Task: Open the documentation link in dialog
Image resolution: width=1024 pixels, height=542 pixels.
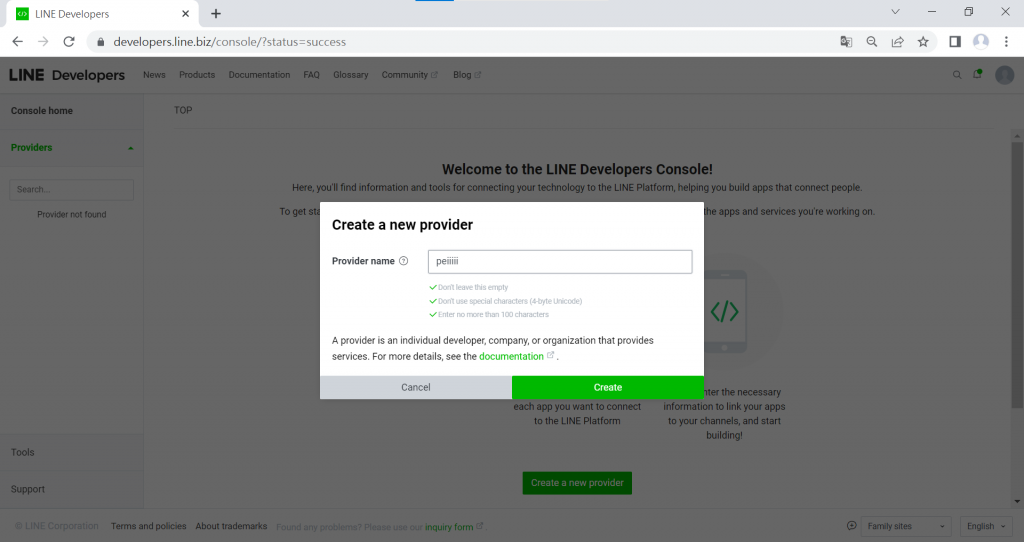Action: 511,357
